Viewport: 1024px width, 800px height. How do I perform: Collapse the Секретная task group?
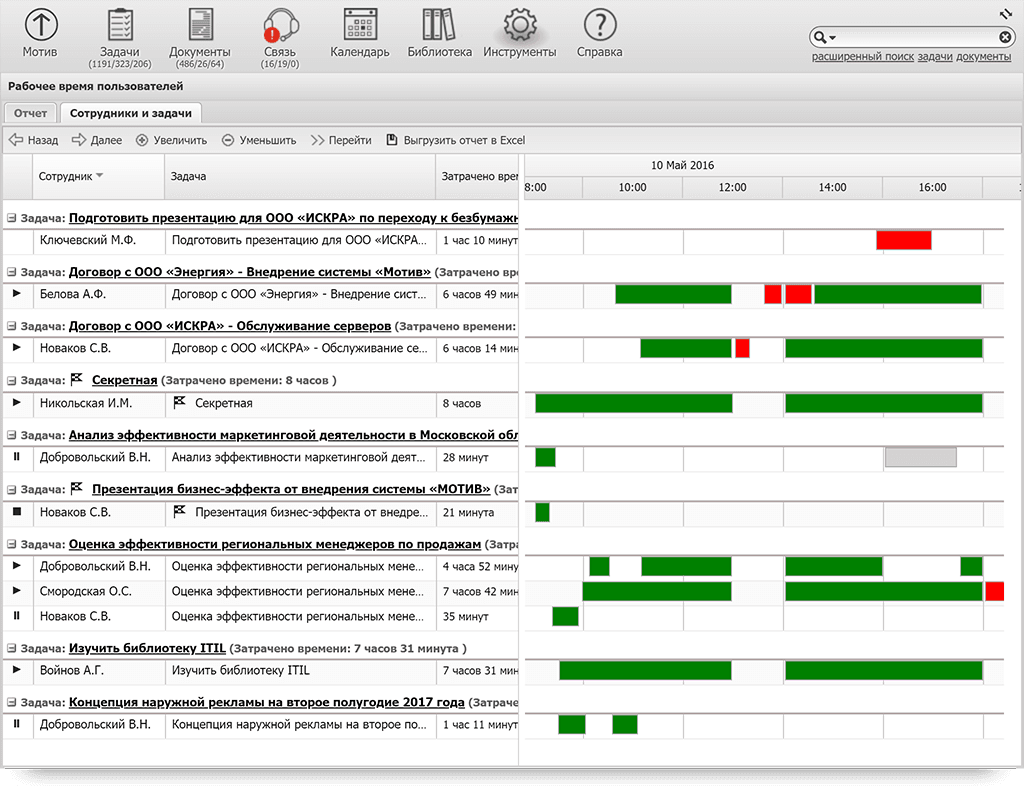coord(12,381)
